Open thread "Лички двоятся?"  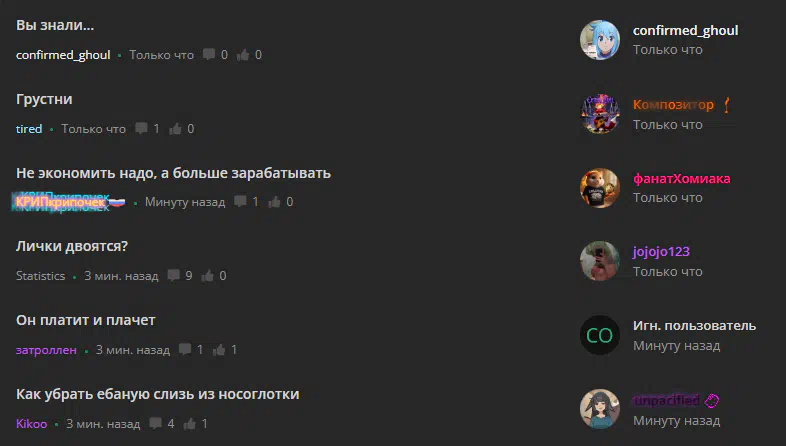pos(72,246)
